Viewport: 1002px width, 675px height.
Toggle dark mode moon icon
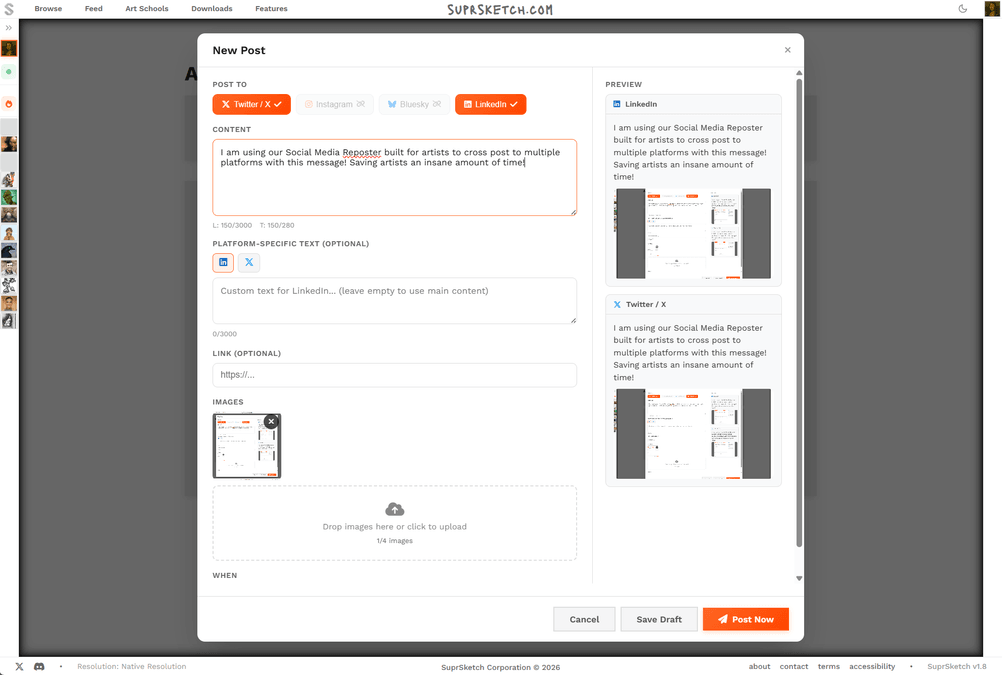(963, 9)
